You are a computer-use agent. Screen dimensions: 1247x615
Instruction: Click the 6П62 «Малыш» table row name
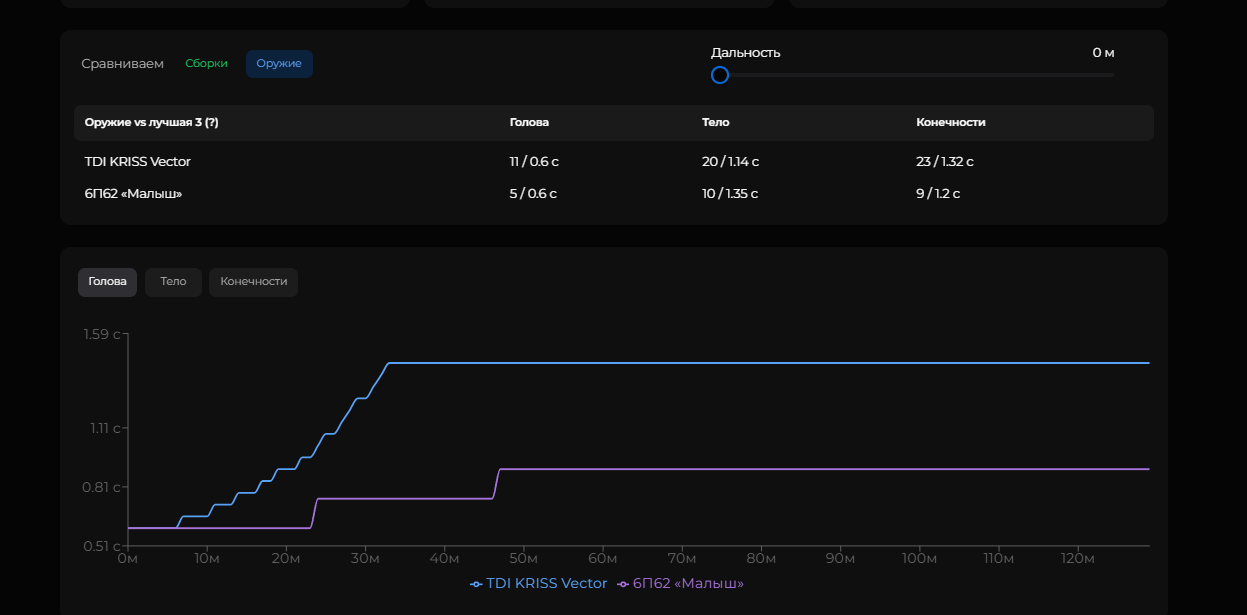click(x=133, y=193)
